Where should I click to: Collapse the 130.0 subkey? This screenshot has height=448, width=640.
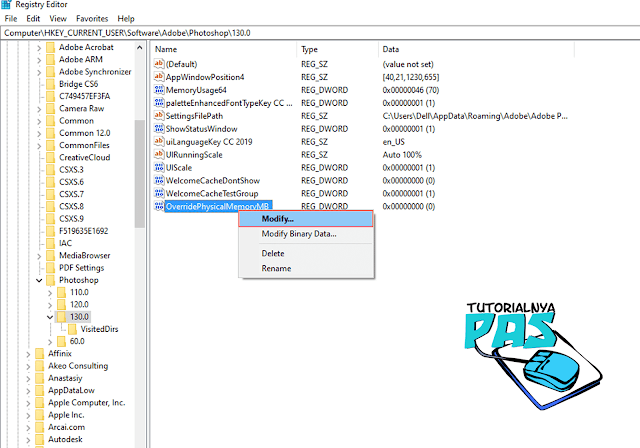(x=50, y=317)
